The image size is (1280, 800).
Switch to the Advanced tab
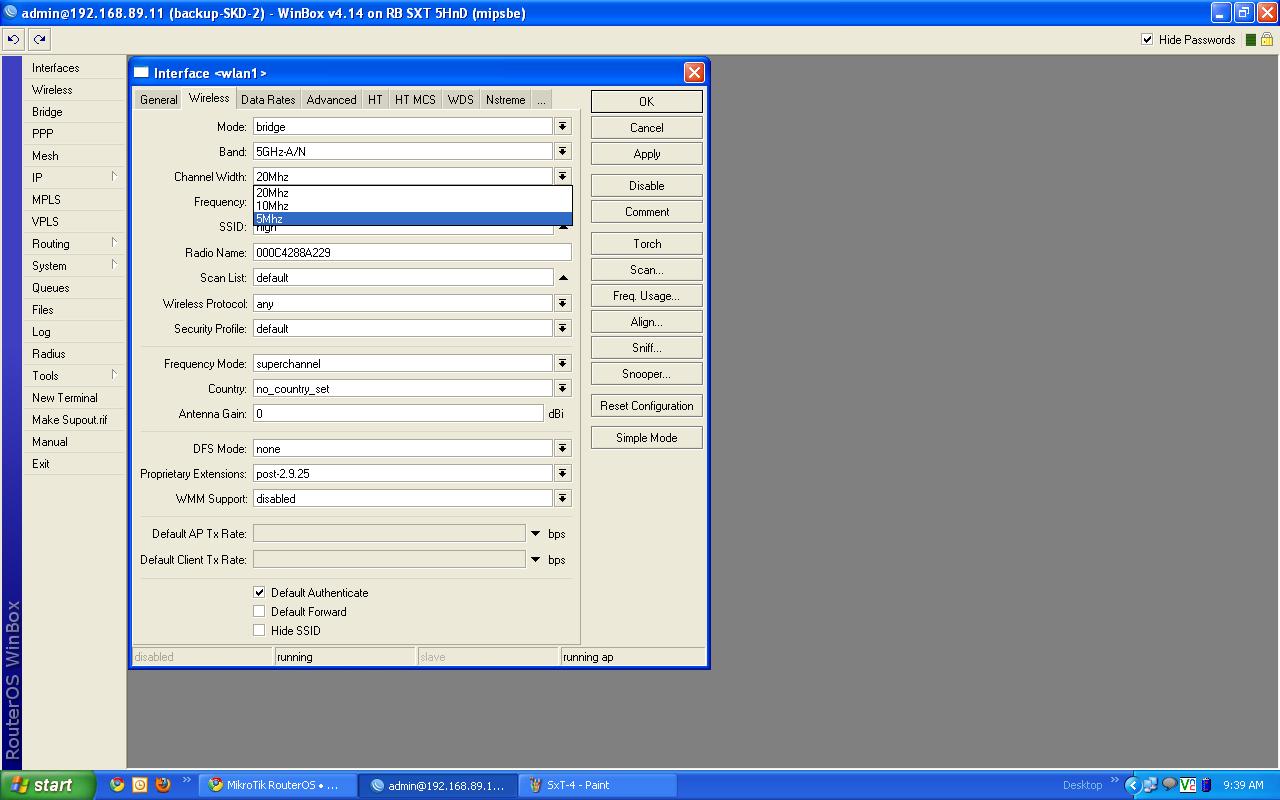coord(331,99)
